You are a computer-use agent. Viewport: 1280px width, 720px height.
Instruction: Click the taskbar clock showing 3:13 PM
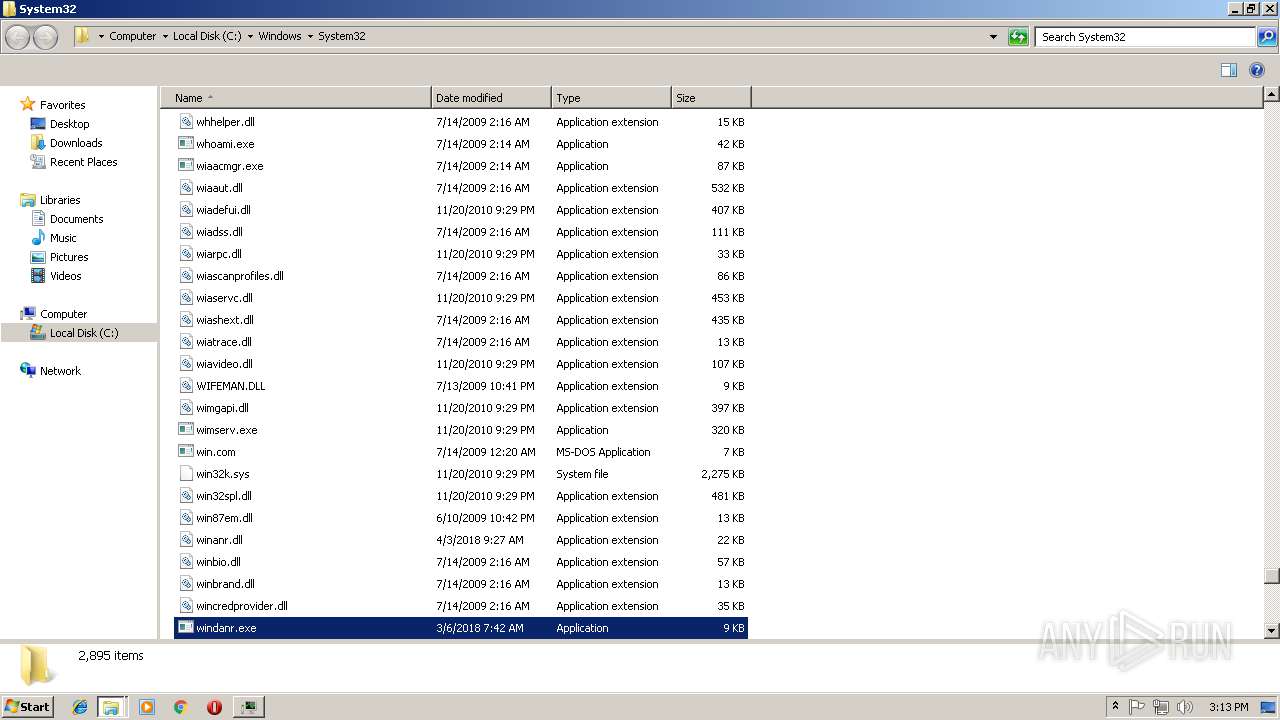[1228, 707]
